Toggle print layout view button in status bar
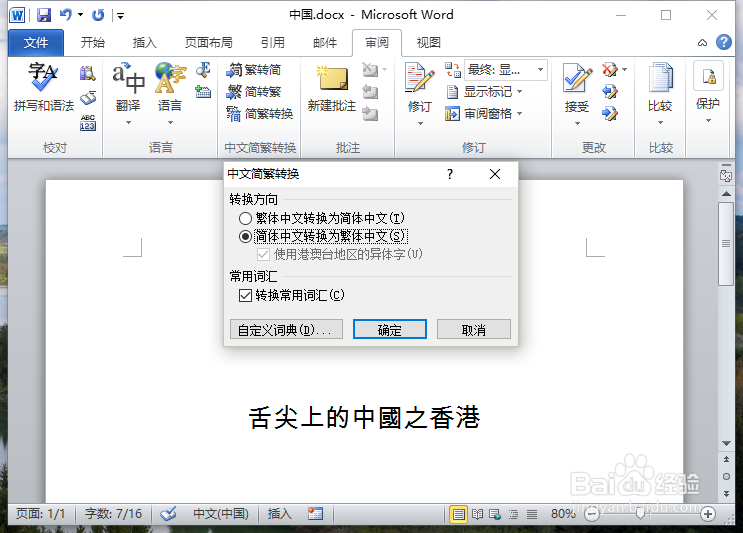Viewport: 743px width, 533px height. tap(458, 514)
